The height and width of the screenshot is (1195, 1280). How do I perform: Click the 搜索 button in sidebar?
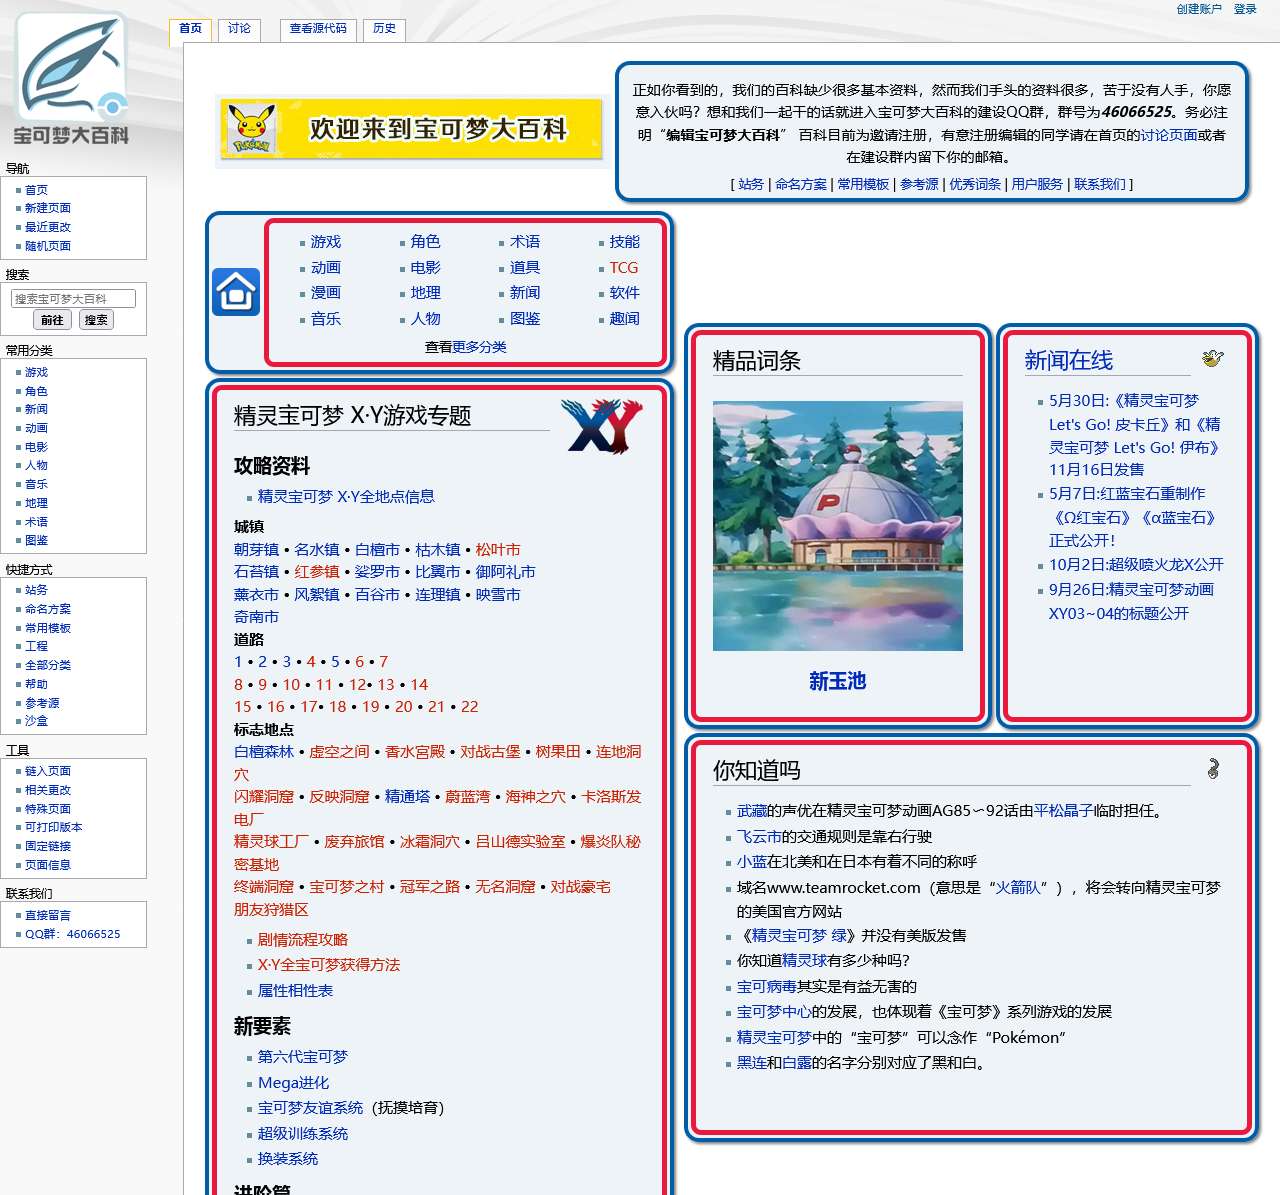[x=96, y=320]
